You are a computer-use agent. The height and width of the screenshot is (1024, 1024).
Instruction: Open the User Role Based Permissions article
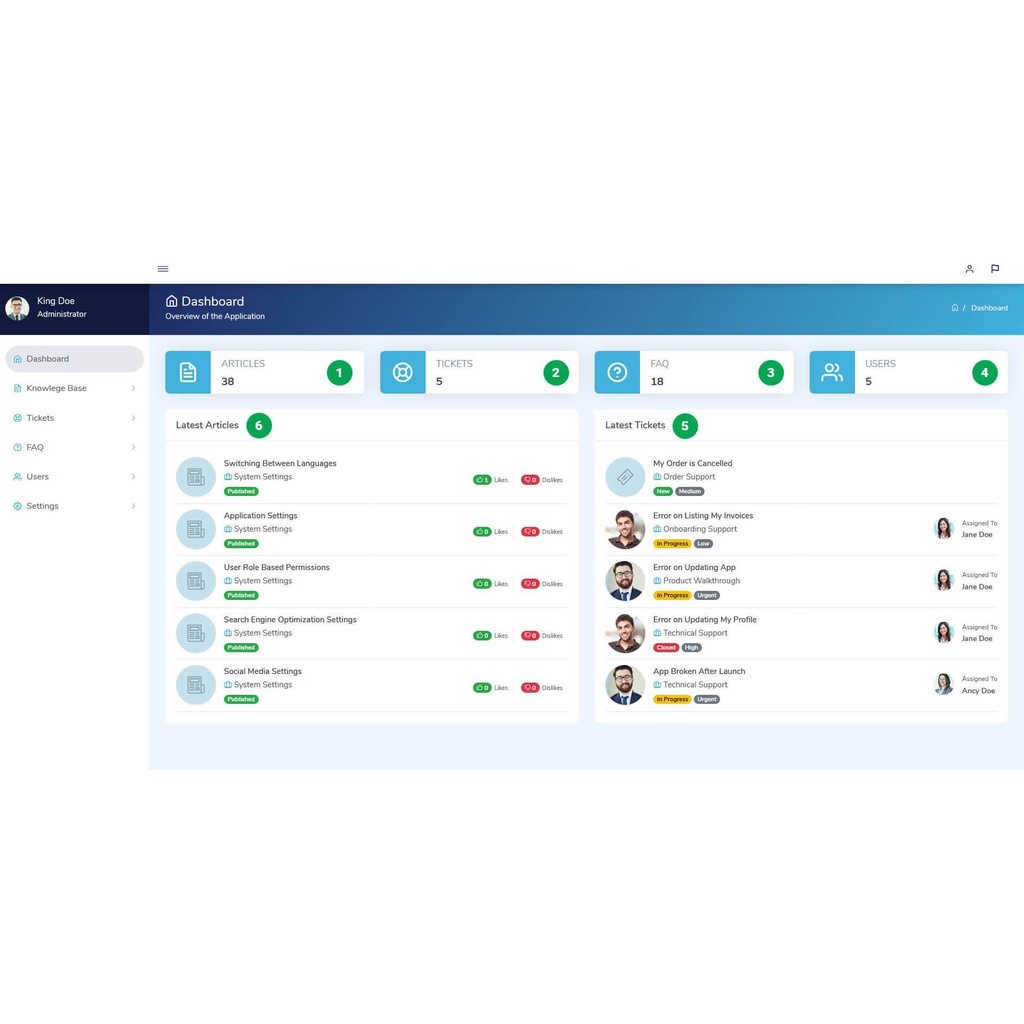[276, 567]
